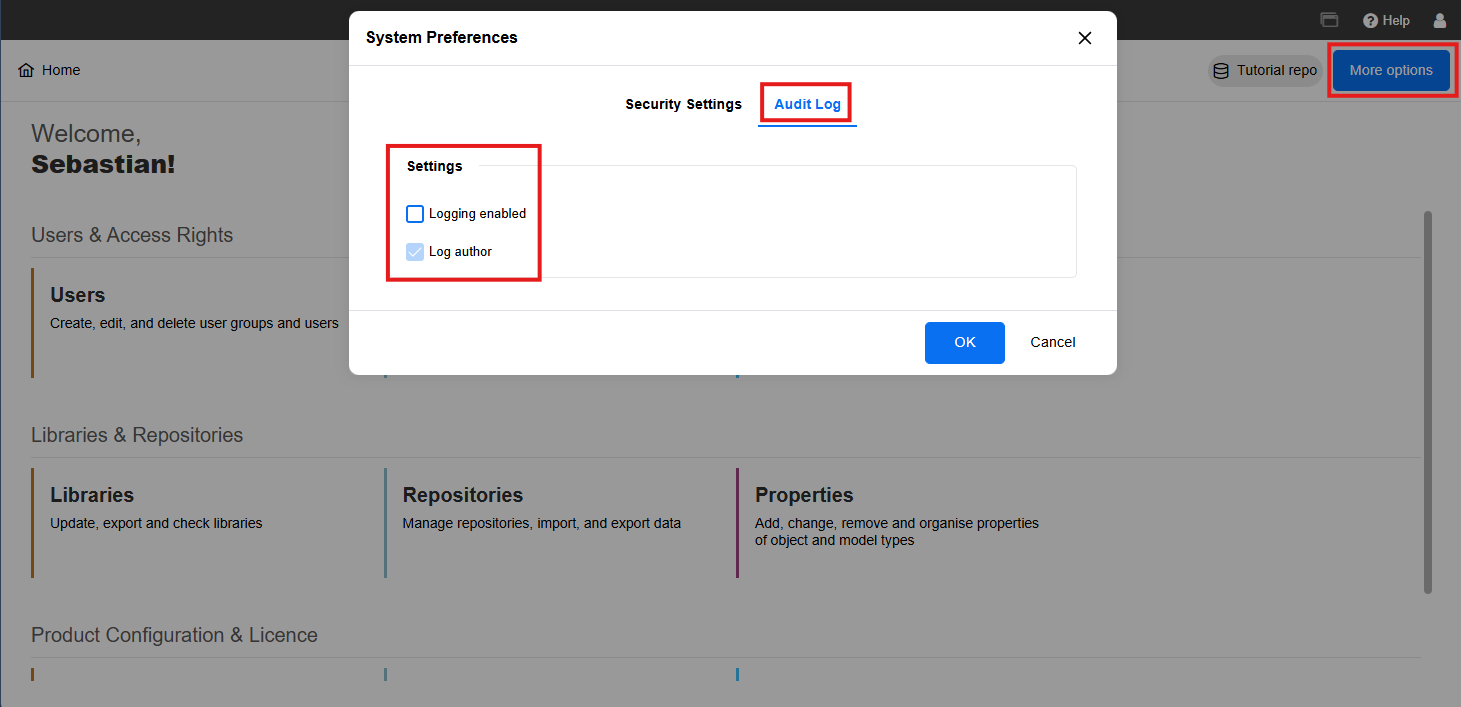1461x707 pixels.
Task: Click the Help question mark icon
Action: click(x=1369, y=20)
